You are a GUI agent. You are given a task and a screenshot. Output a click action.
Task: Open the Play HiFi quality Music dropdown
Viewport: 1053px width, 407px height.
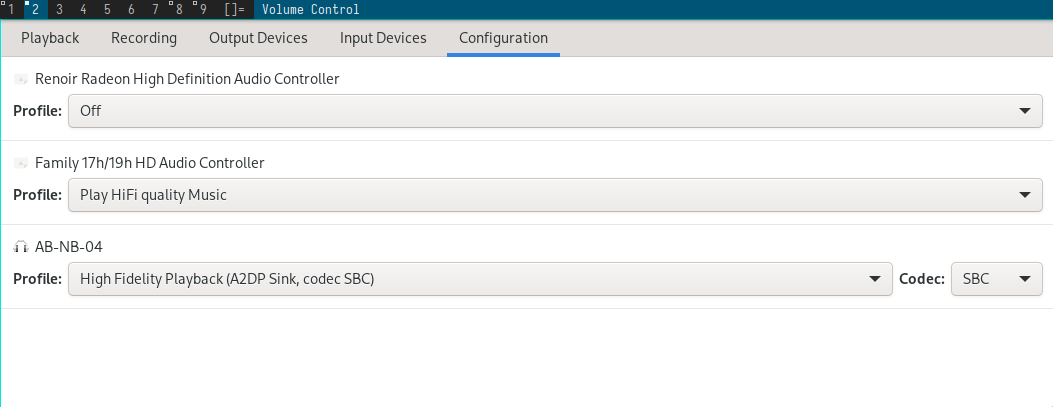[x=555, y=195]
